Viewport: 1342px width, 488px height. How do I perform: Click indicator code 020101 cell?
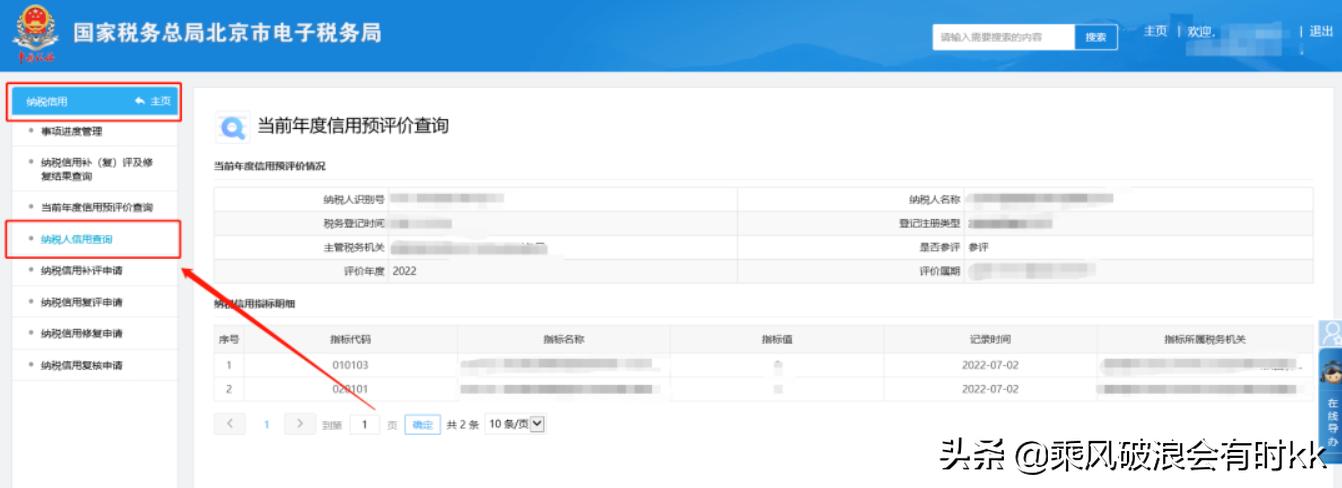350,388
